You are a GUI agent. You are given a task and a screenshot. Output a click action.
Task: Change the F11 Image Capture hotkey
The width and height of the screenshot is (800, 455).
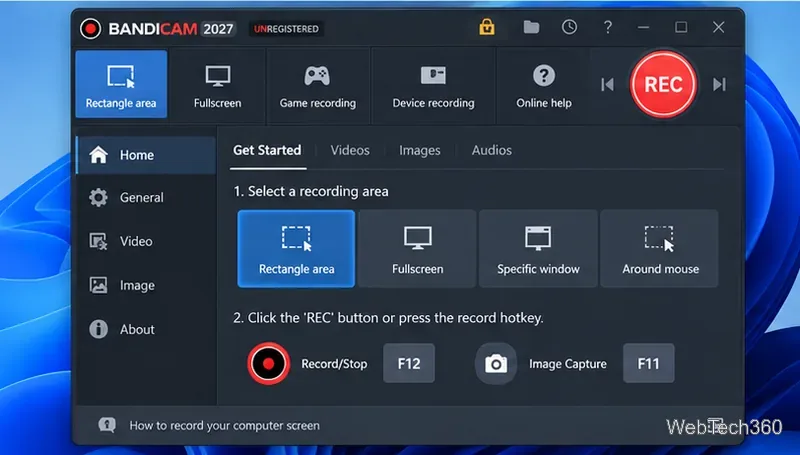[648, 363]
